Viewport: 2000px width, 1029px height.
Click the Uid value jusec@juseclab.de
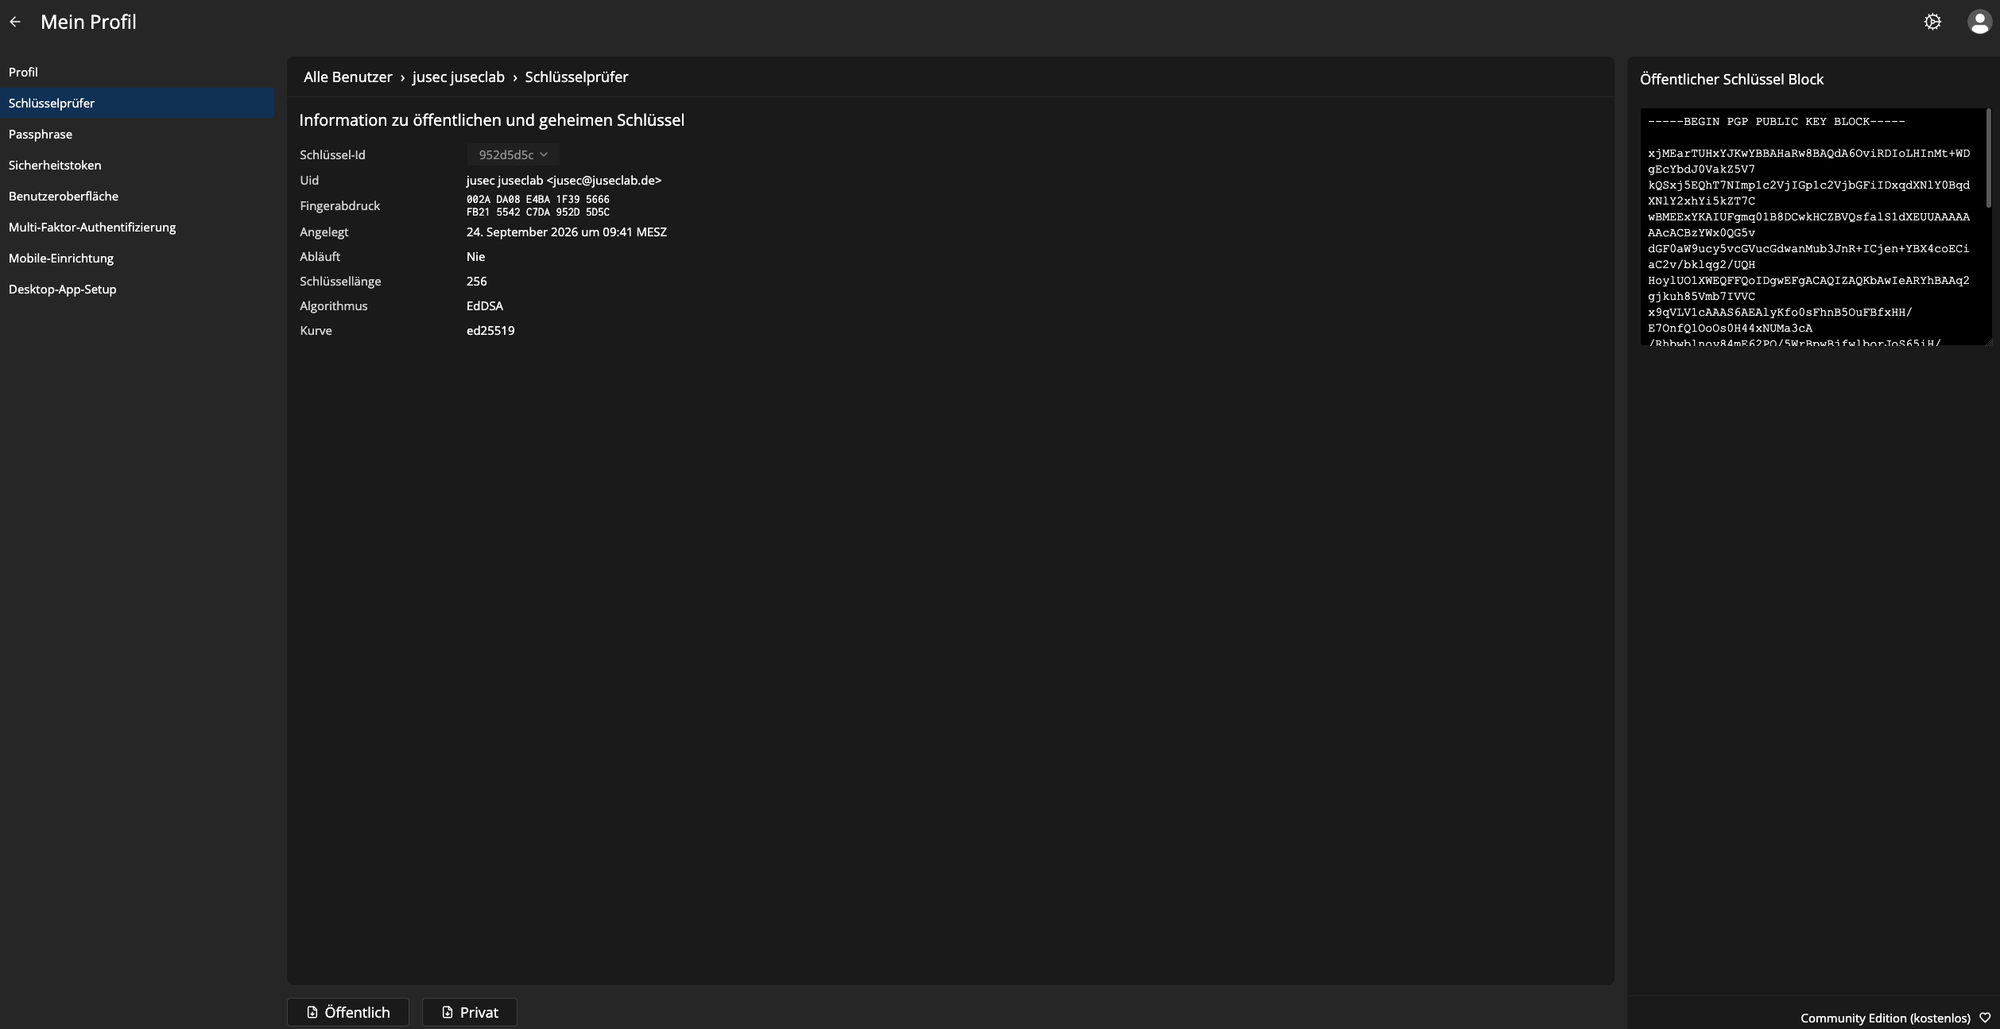point(564,180)
